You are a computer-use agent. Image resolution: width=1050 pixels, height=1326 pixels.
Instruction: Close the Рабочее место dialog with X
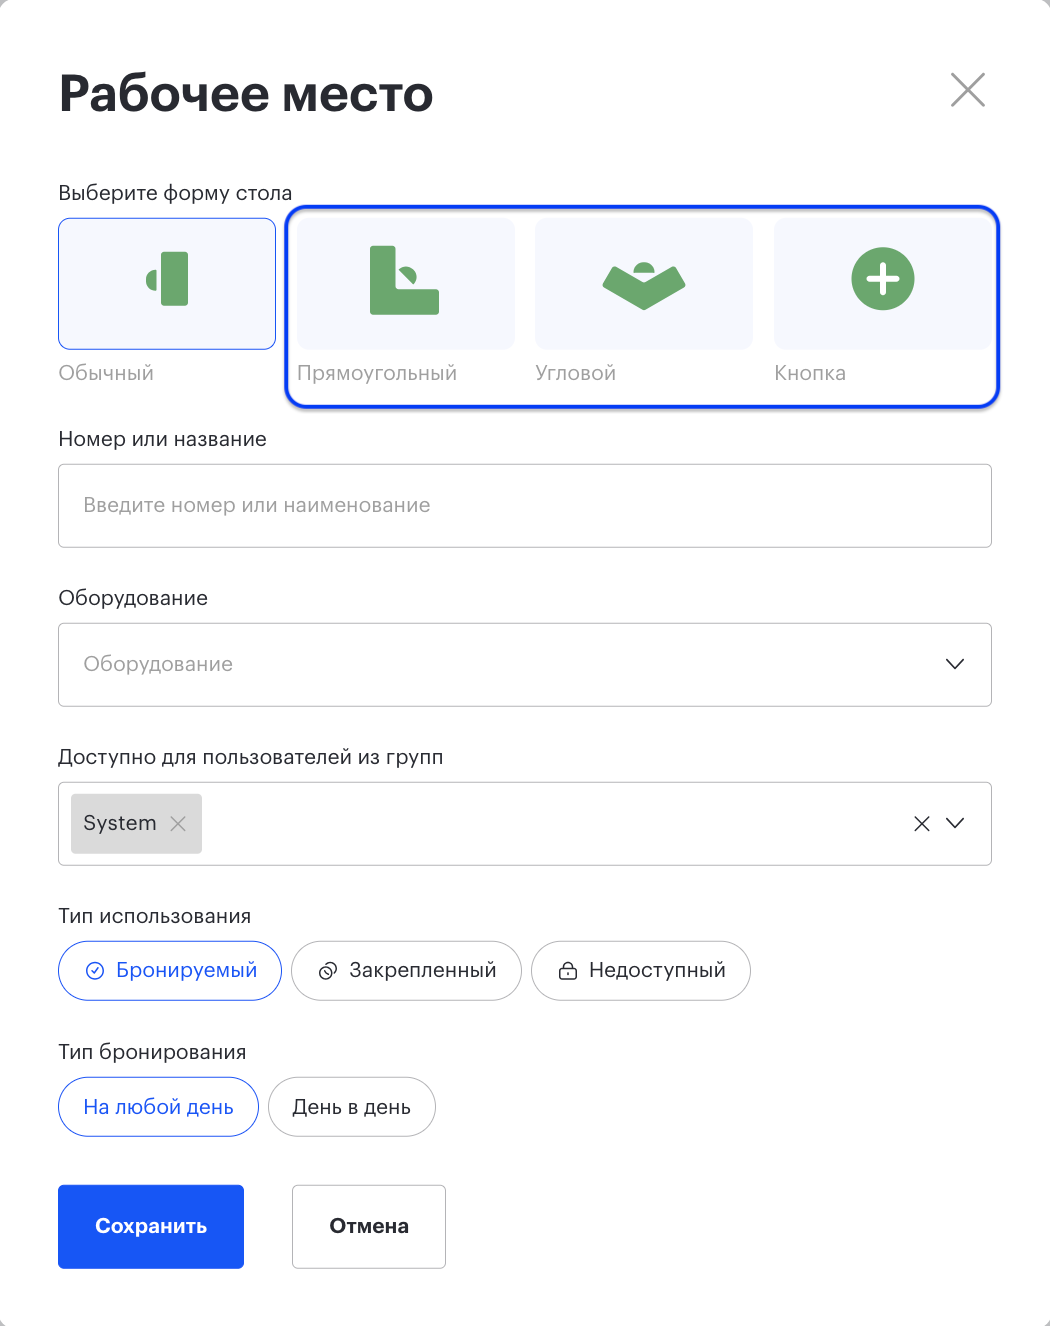968,90
